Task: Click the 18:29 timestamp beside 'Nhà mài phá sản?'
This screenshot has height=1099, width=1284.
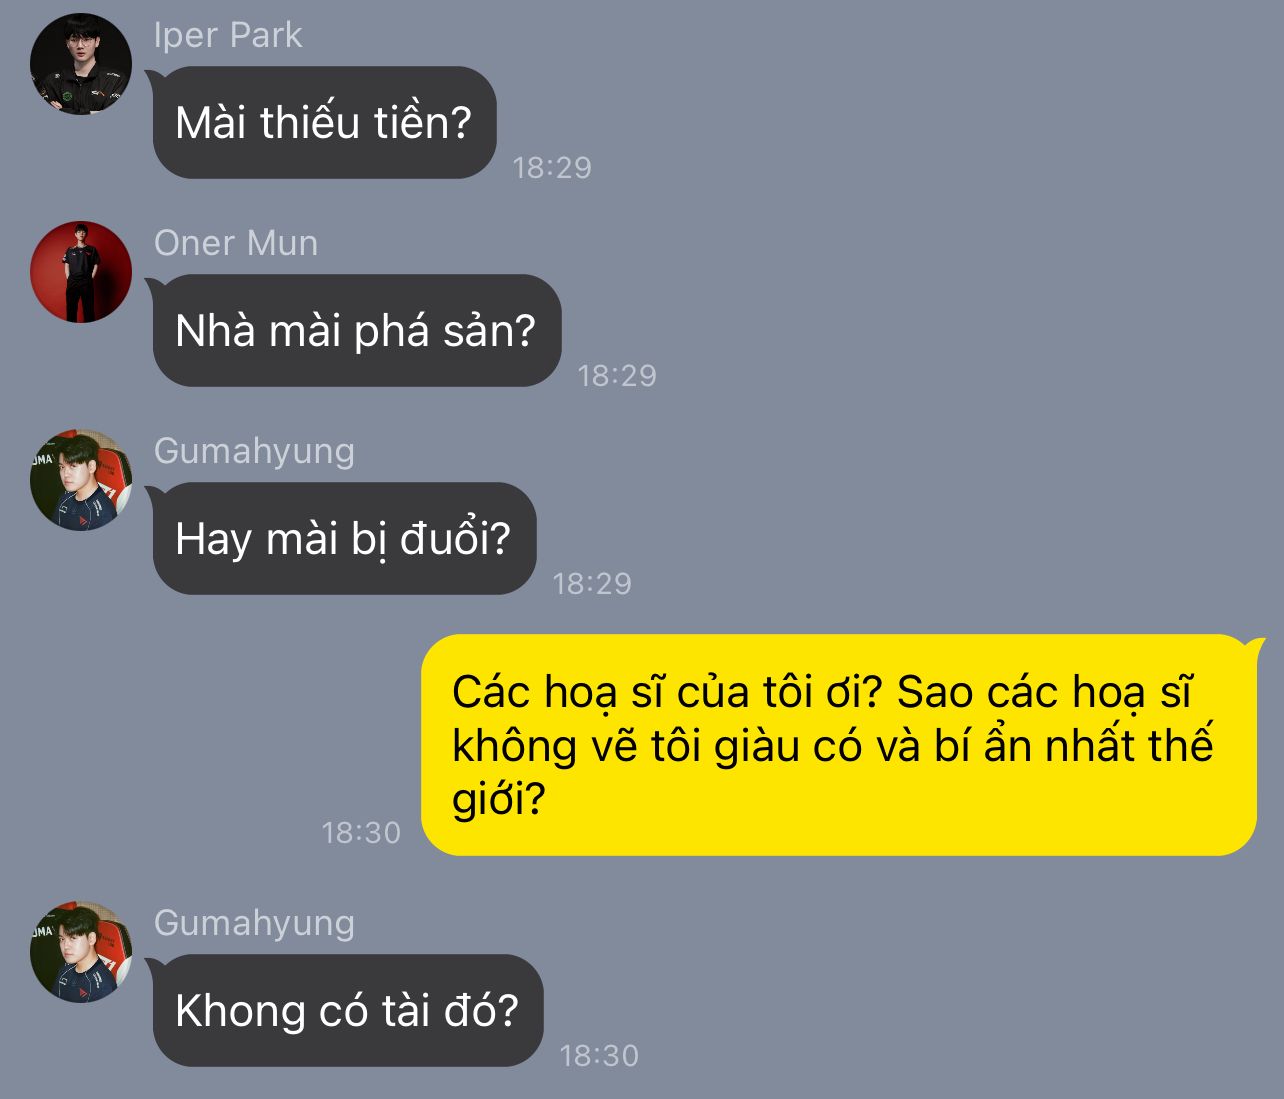Action: pyautogui.click(x=617, y=375)
